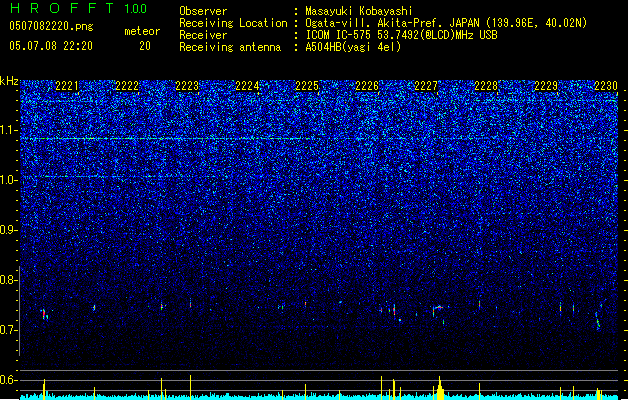Select the file name 0507082220.png

(51, 26)
